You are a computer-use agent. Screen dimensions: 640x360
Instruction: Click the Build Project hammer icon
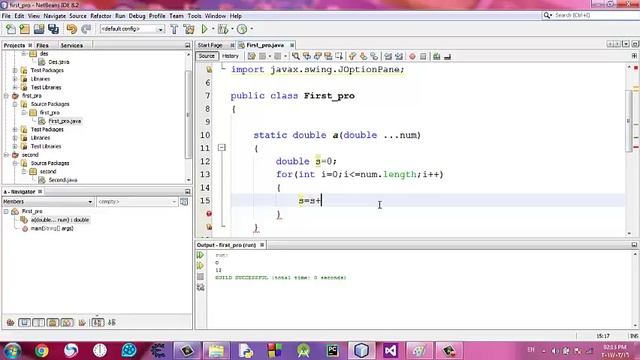174,29
